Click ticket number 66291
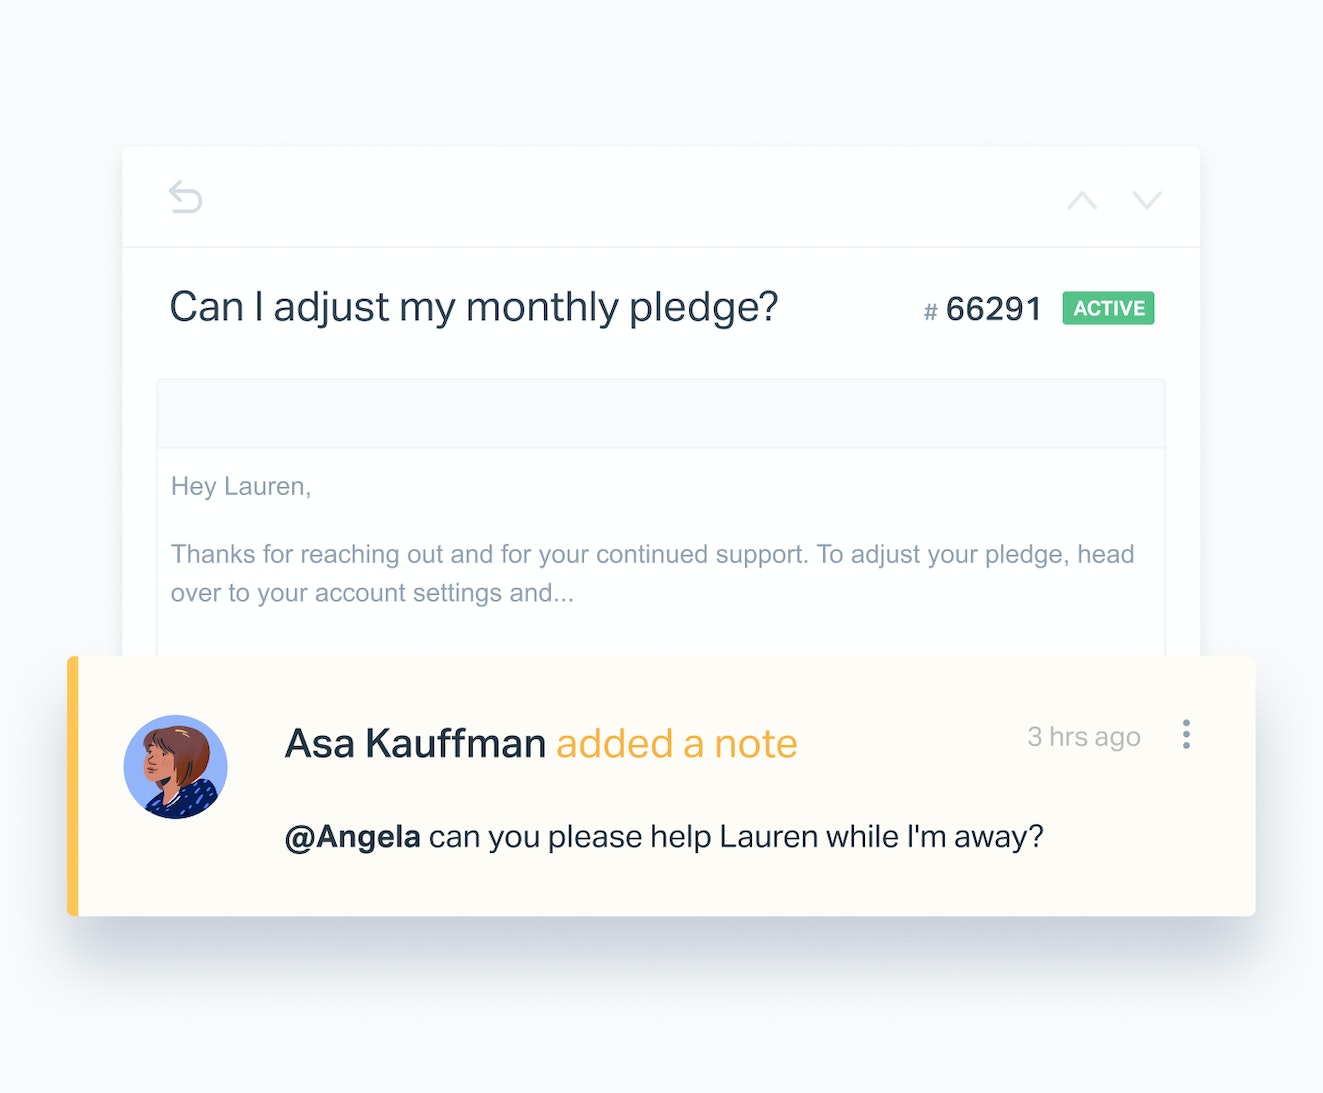The width and height of the screenshot is (1323, 1093). click(x=994, y=309)
